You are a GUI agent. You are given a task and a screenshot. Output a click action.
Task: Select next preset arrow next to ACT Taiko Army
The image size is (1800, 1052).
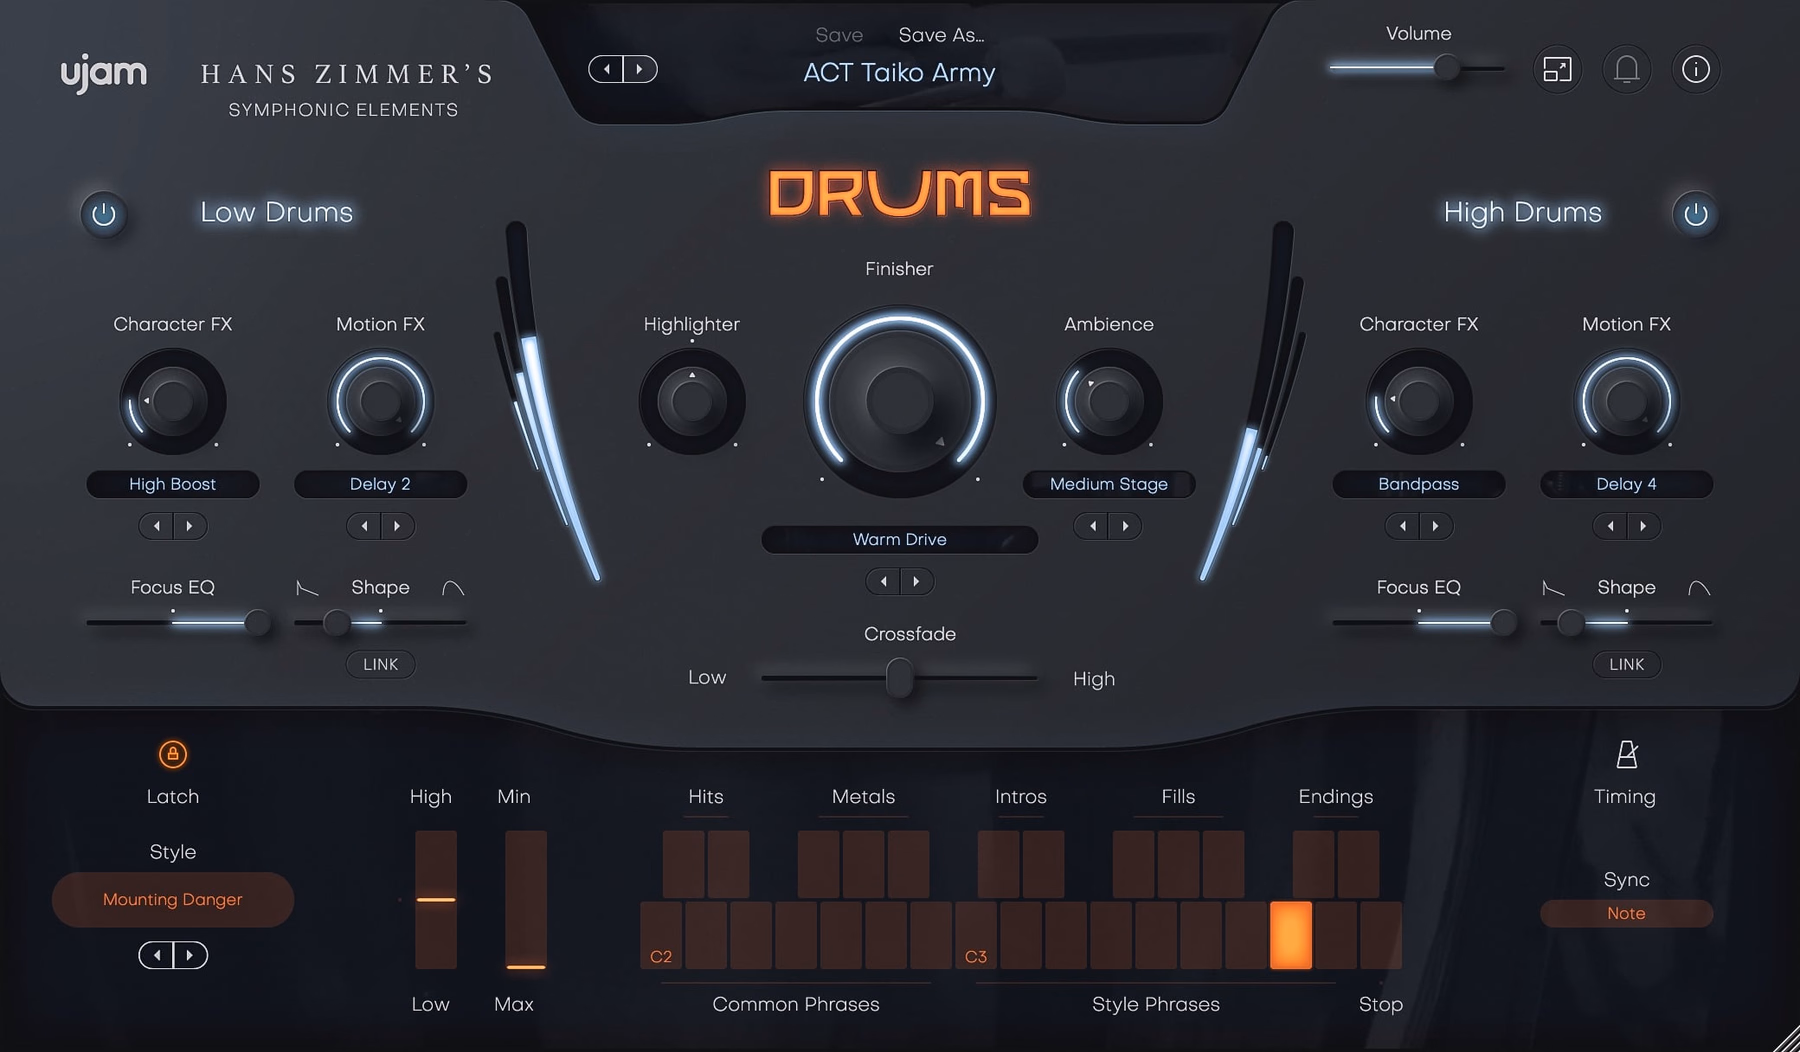640,69
